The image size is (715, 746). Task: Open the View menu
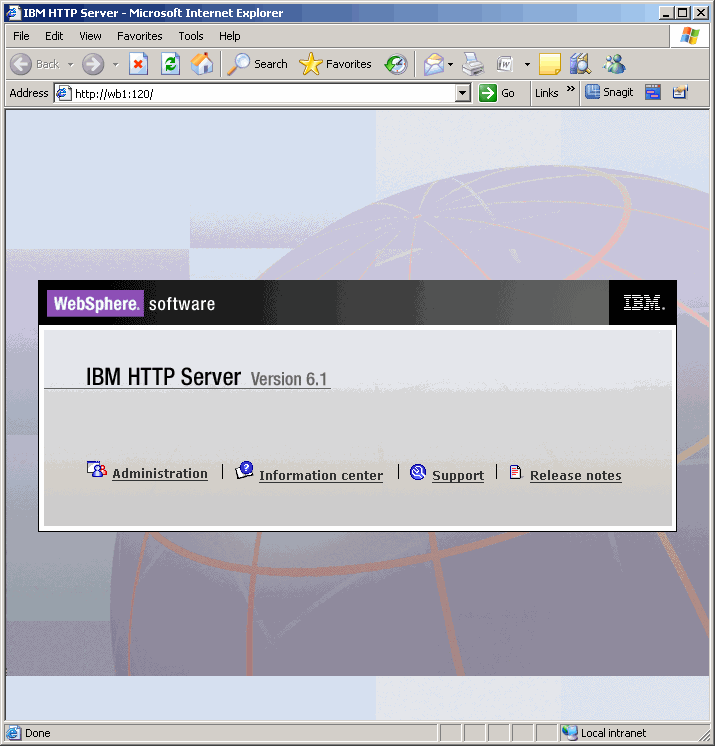pyautogui.click(x=90, y=36)
